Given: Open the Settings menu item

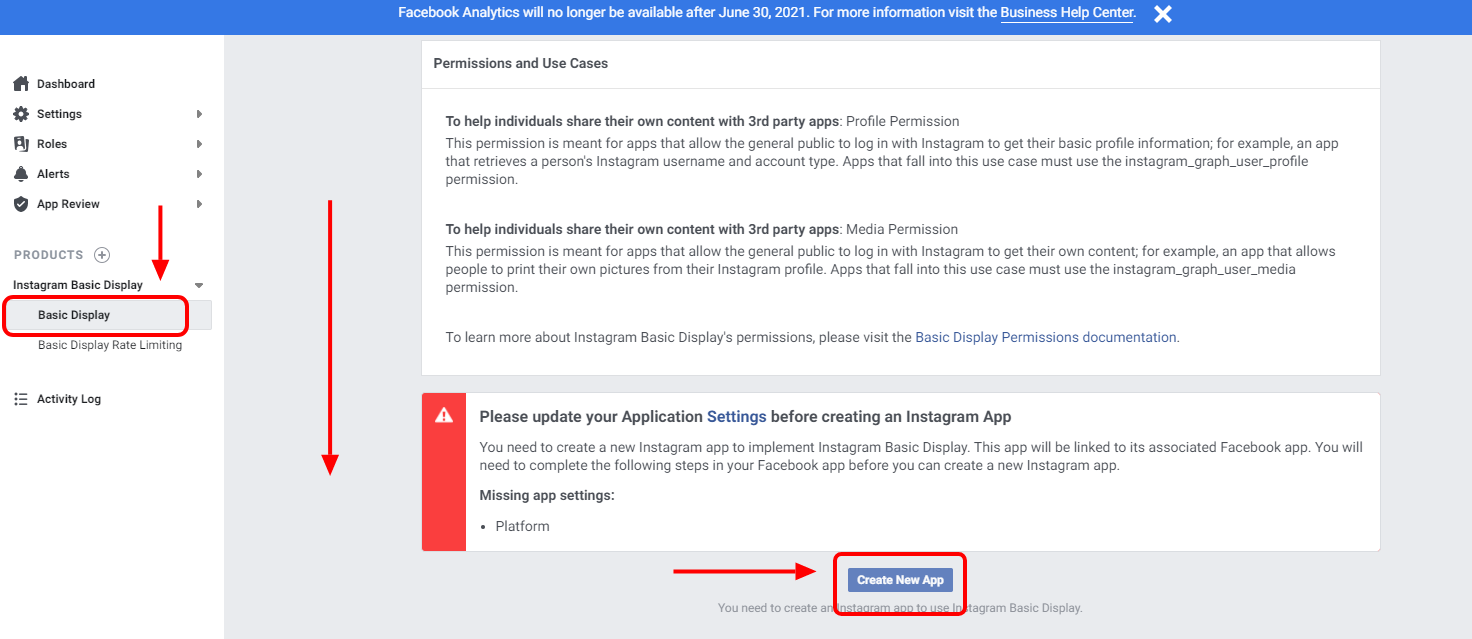Looking at the screenshot, I should (60, 114).
